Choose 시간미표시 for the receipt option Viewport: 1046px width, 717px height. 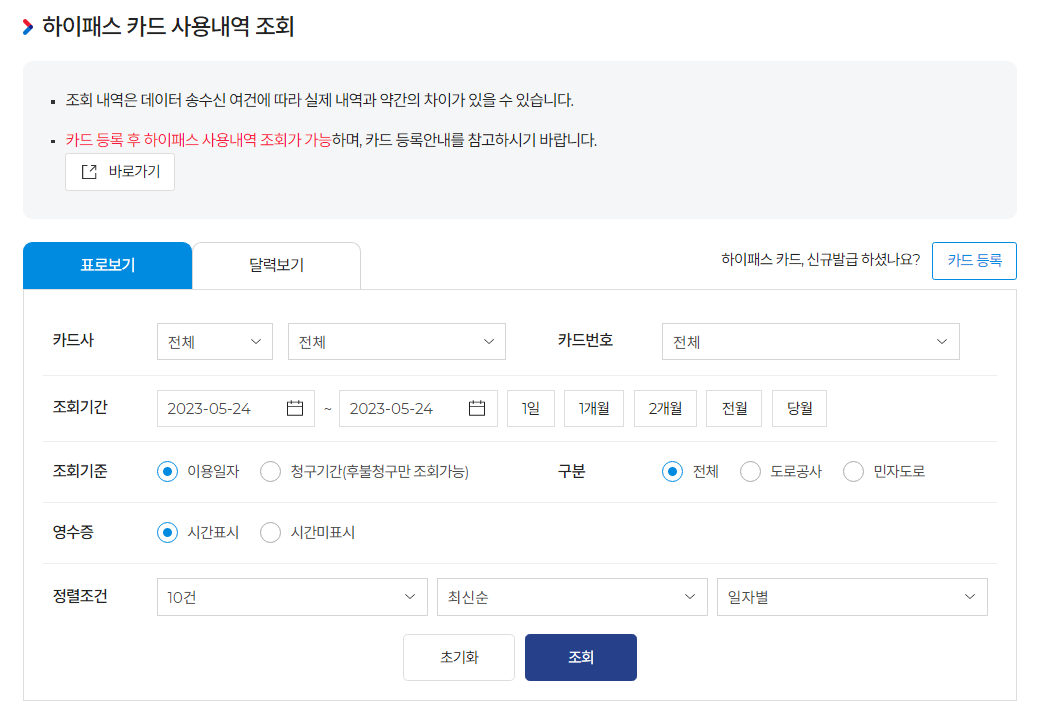270,533
